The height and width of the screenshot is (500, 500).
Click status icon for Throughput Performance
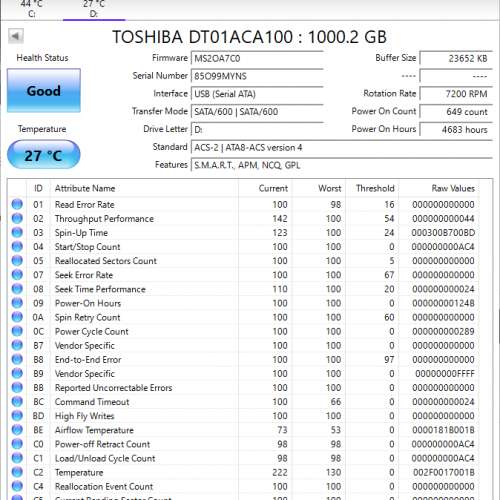[x=17, y=218]
